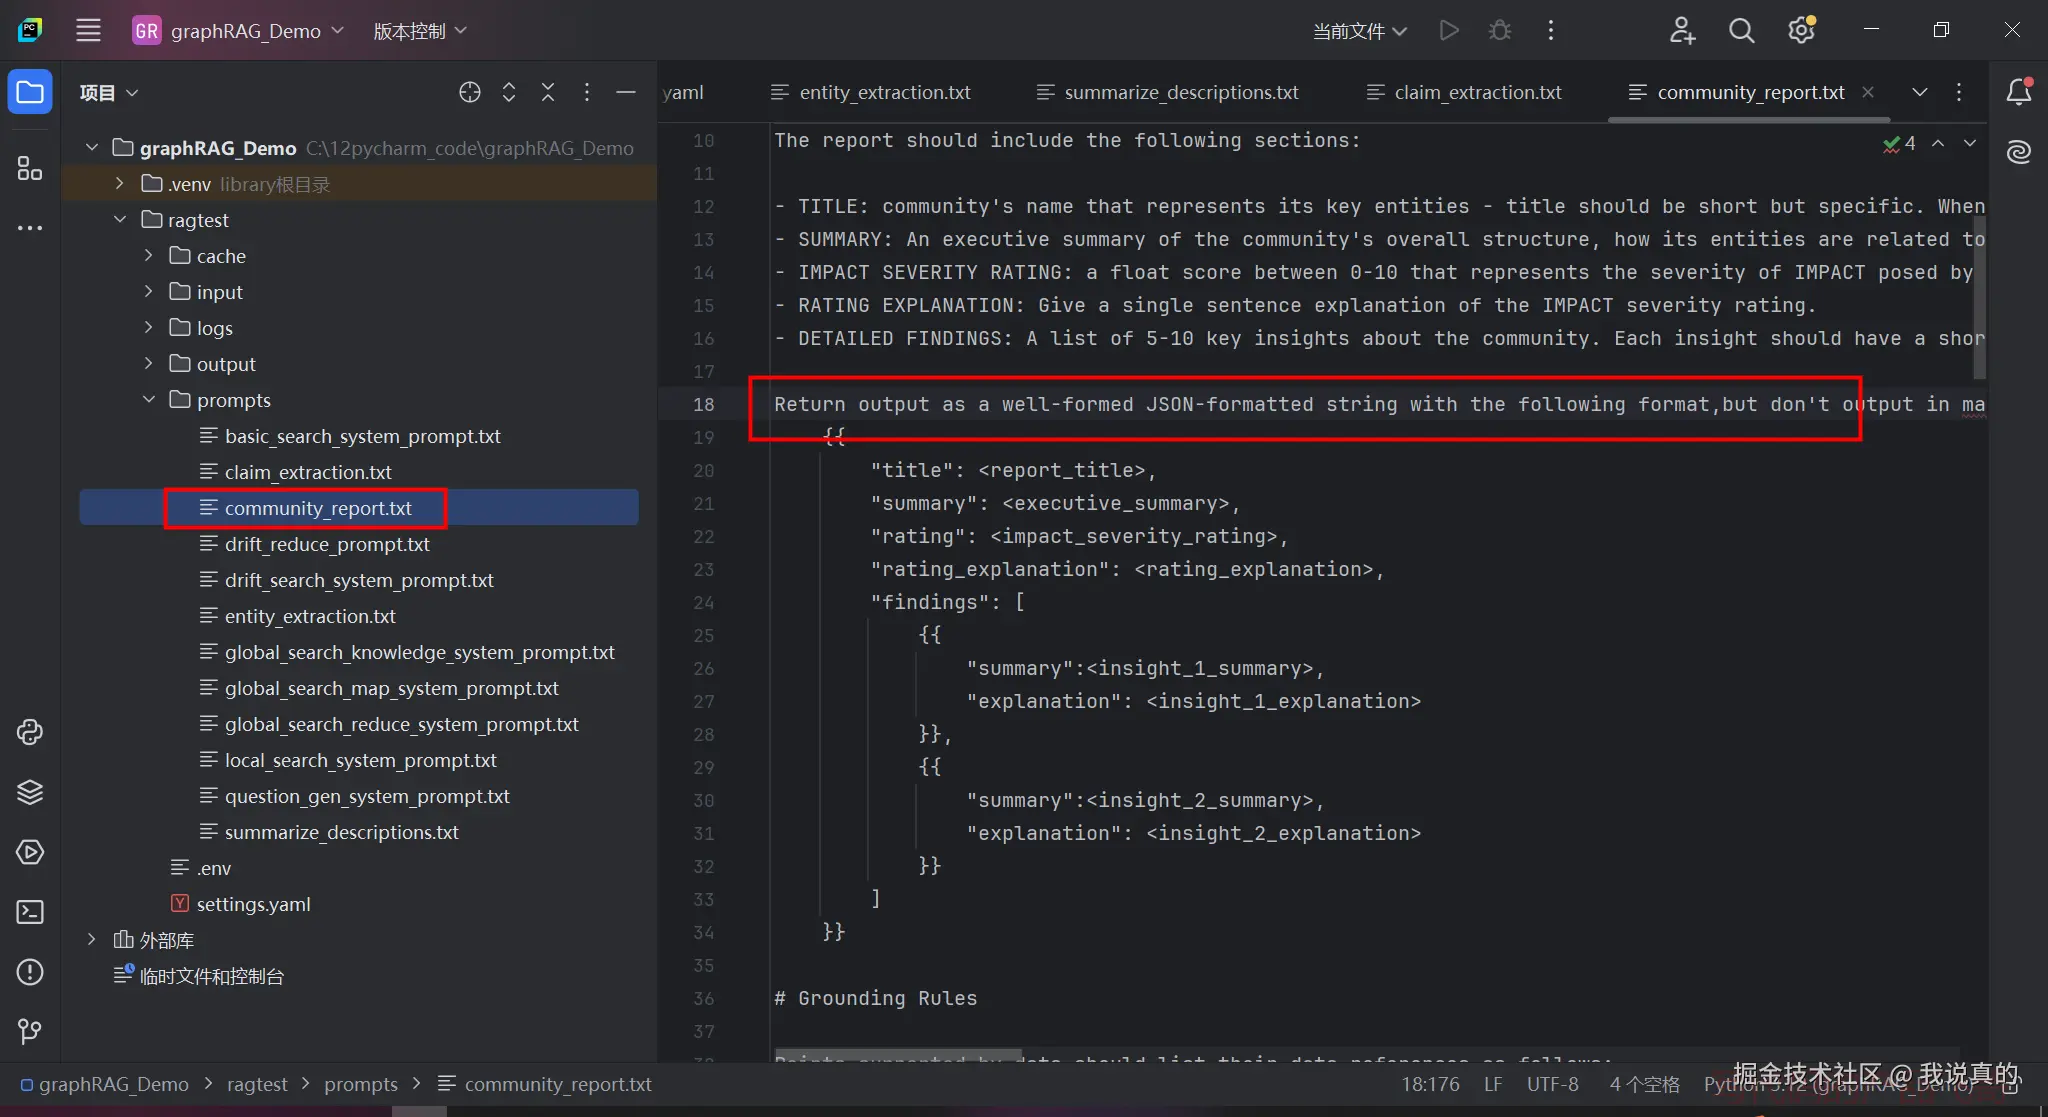The image size is (2048, 1117).
Task: Open the Services tool window icon
Action: tap(30, 852)
